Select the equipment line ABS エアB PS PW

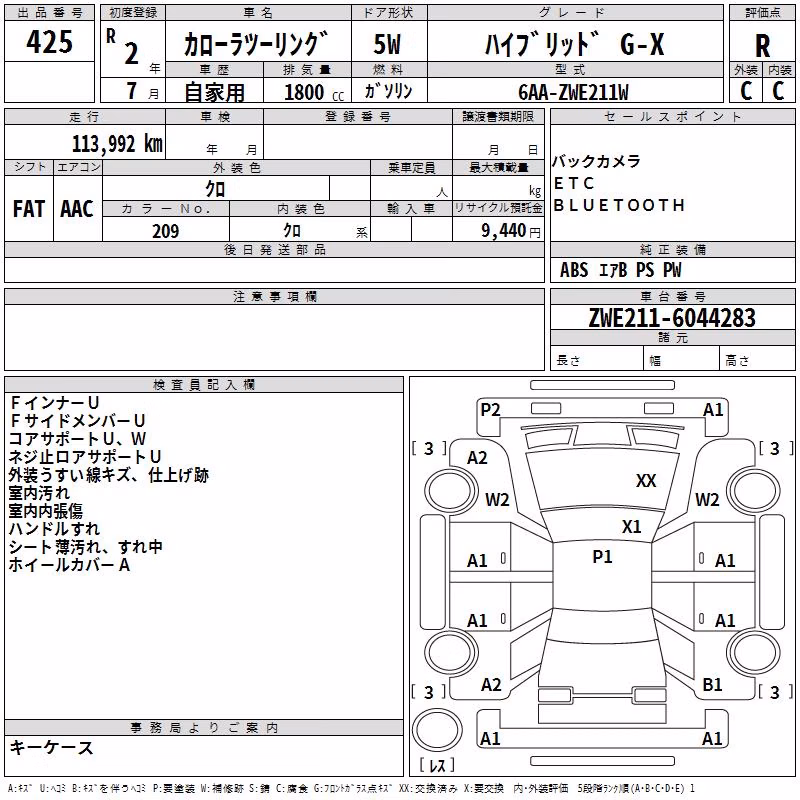click(x=620, y=270)
